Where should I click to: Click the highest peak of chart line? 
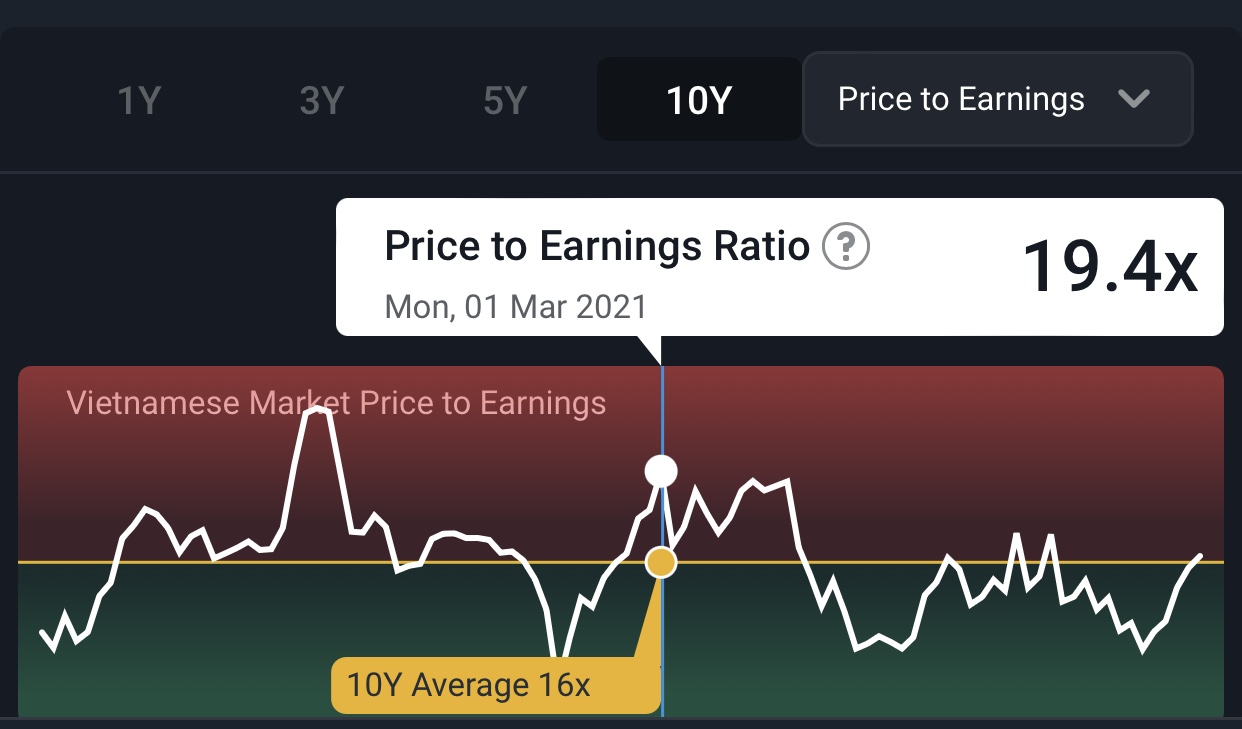318,409
